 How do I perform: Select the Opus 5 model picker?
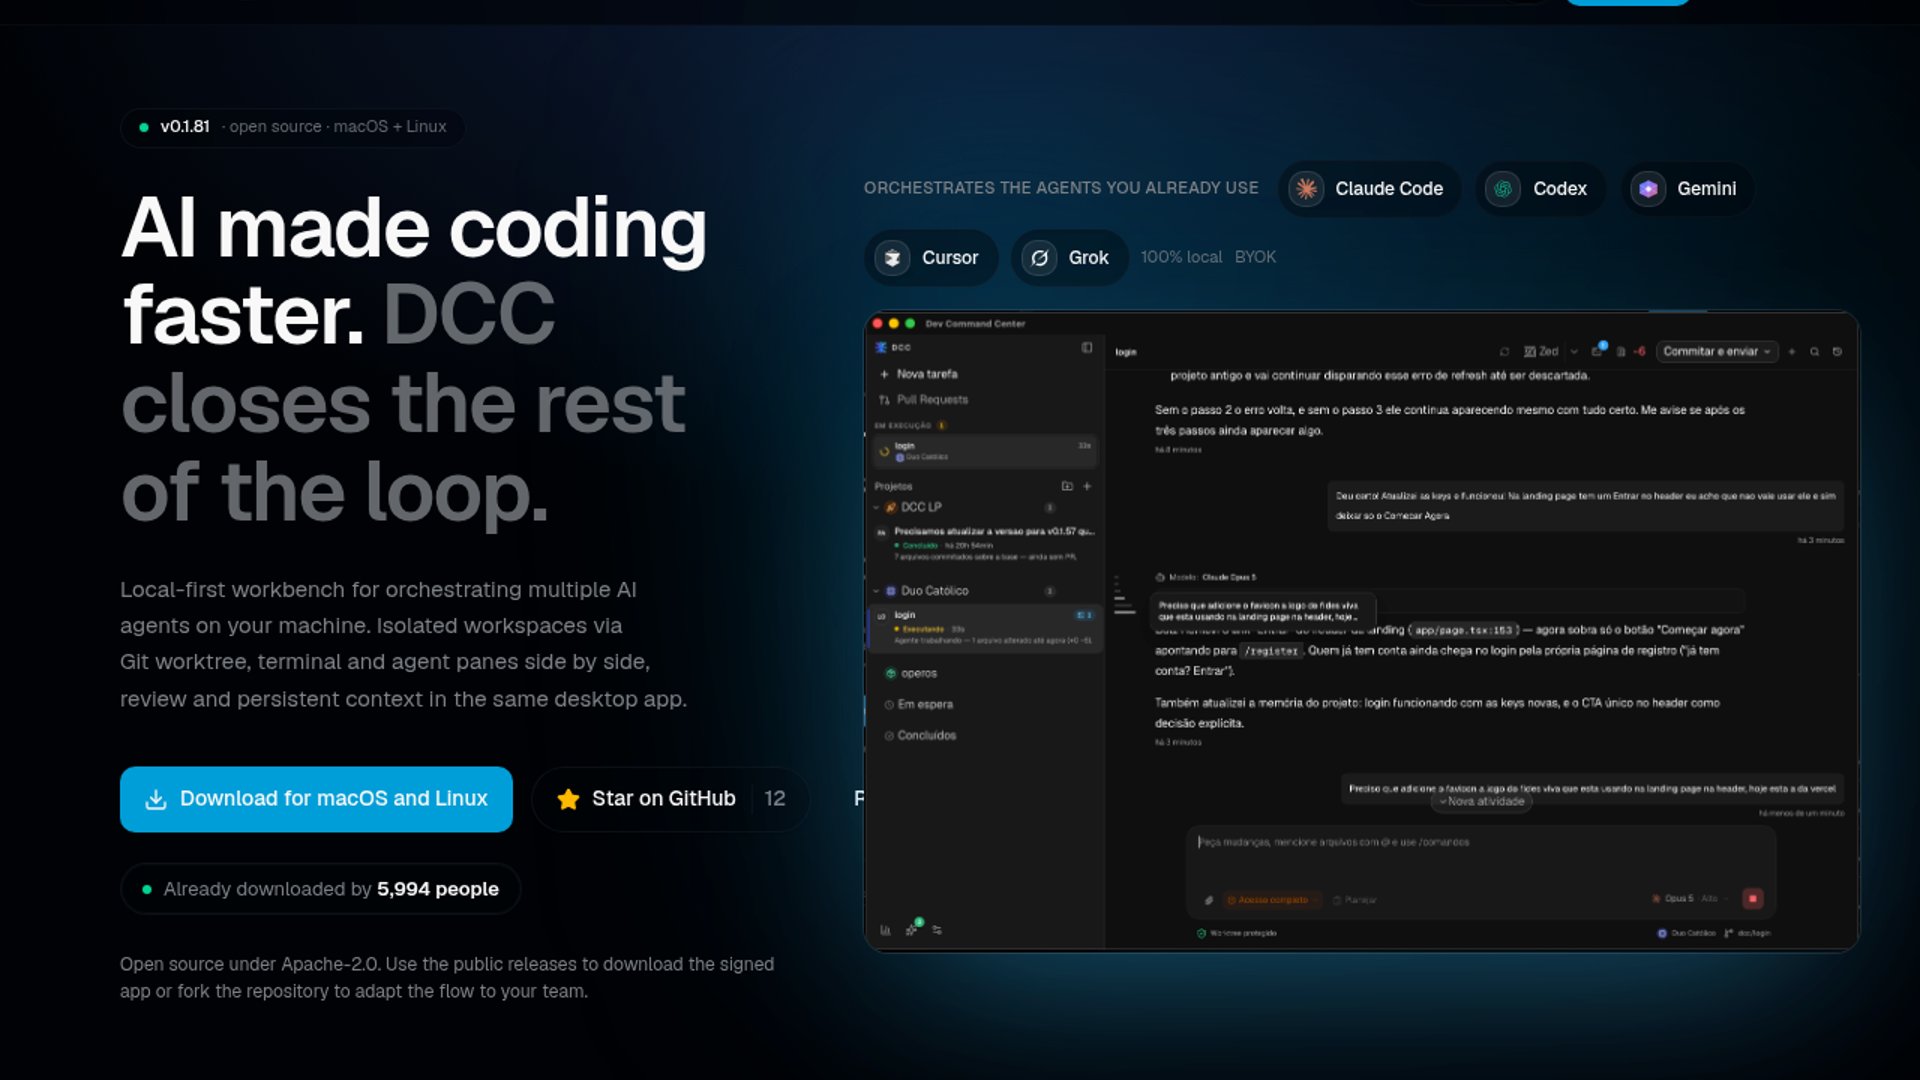(1673, 899)
